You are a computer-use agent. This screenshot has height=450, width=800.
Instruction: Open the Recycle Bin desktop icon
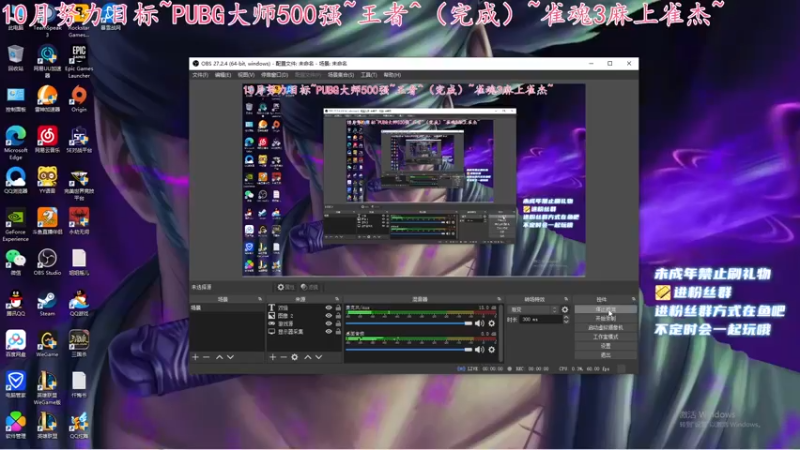pyautogui.click(x=15, y=57)
